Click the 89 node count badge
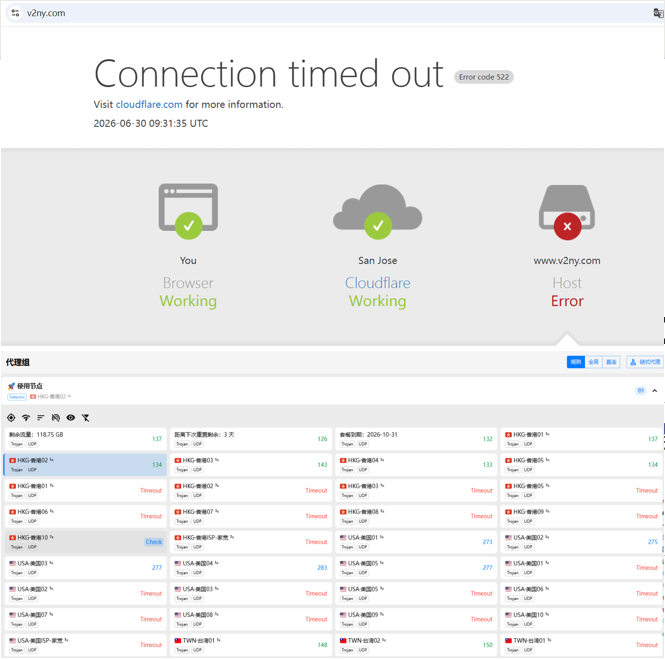This screenshot has height=659, width=665. click(x=640, y=391)
